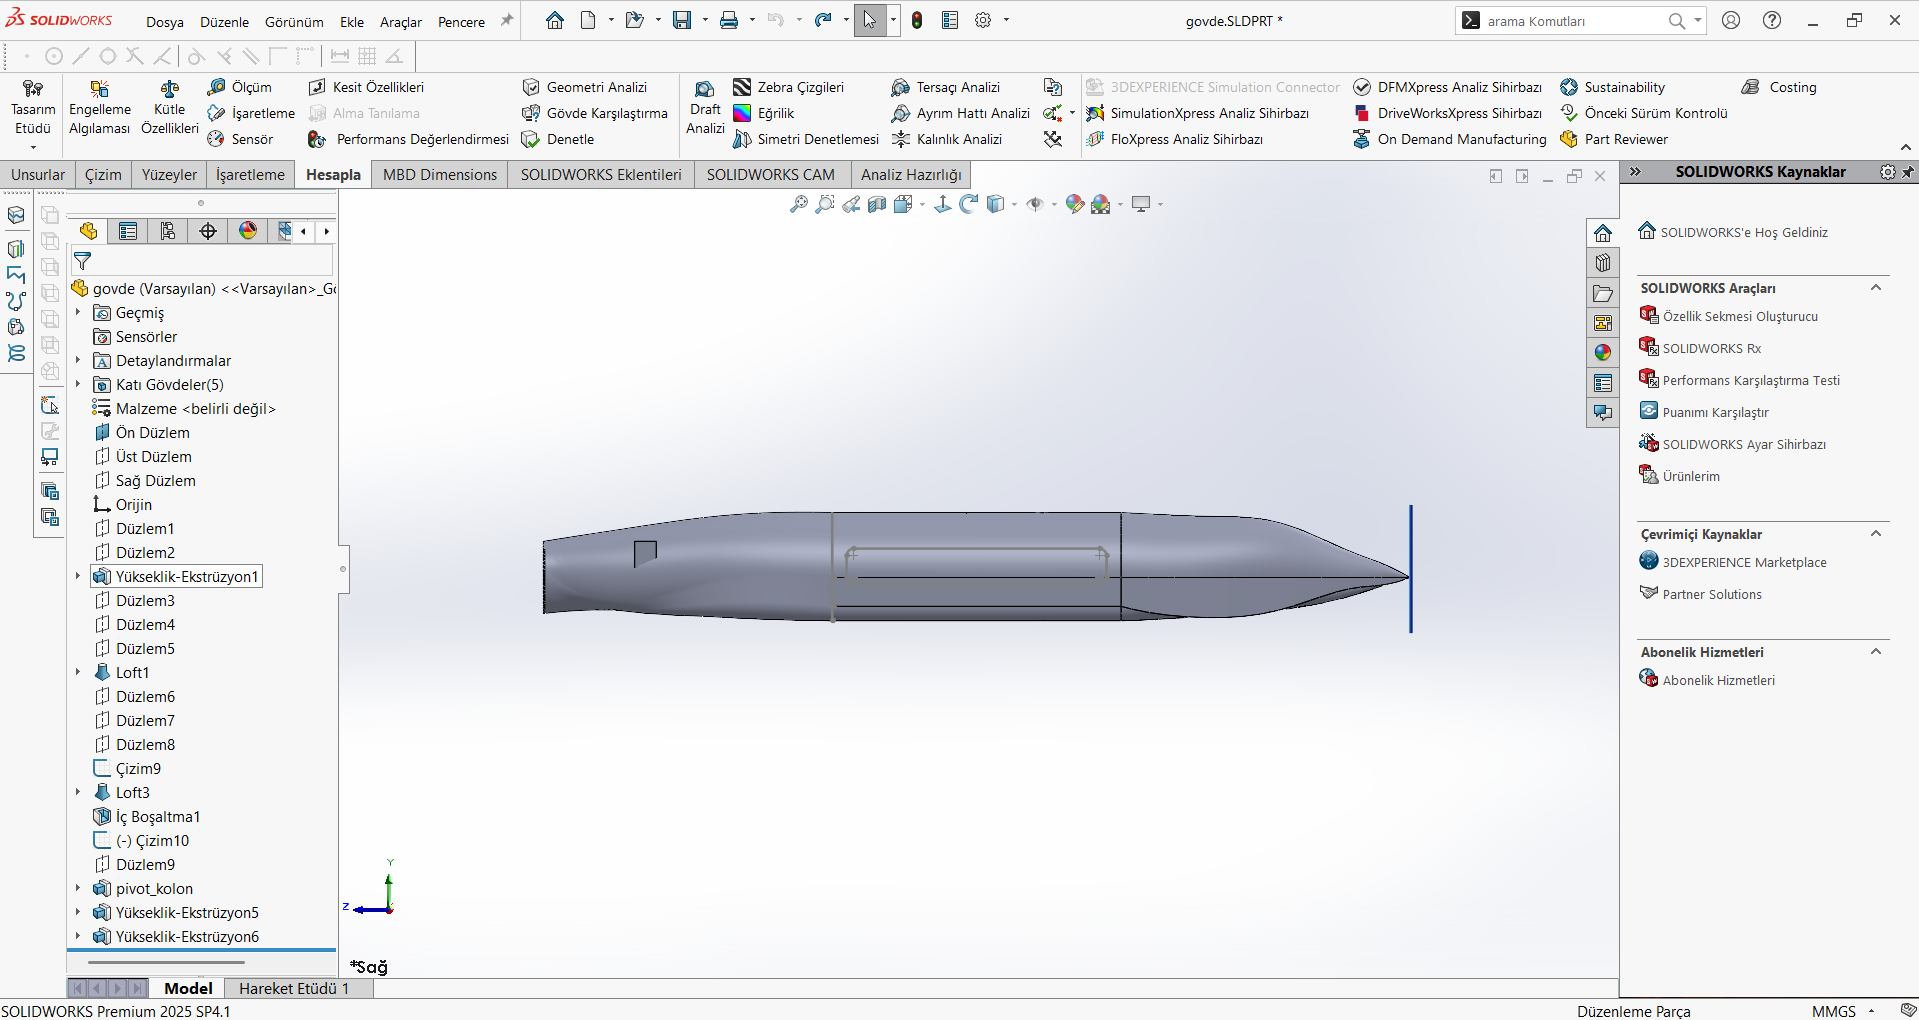
Task: Click SOLIDWORKS'e Hoş Geldiniz link
Action: click(x=1744, y=232)
